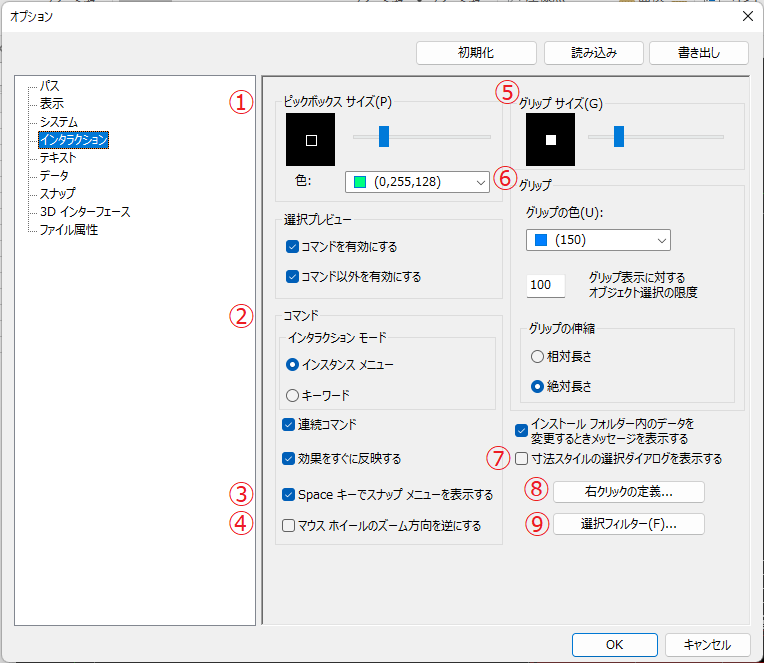This screenshot has width=764, height=663.
Task: Close the オプション dialog
Action: click(x=748, y=16)
